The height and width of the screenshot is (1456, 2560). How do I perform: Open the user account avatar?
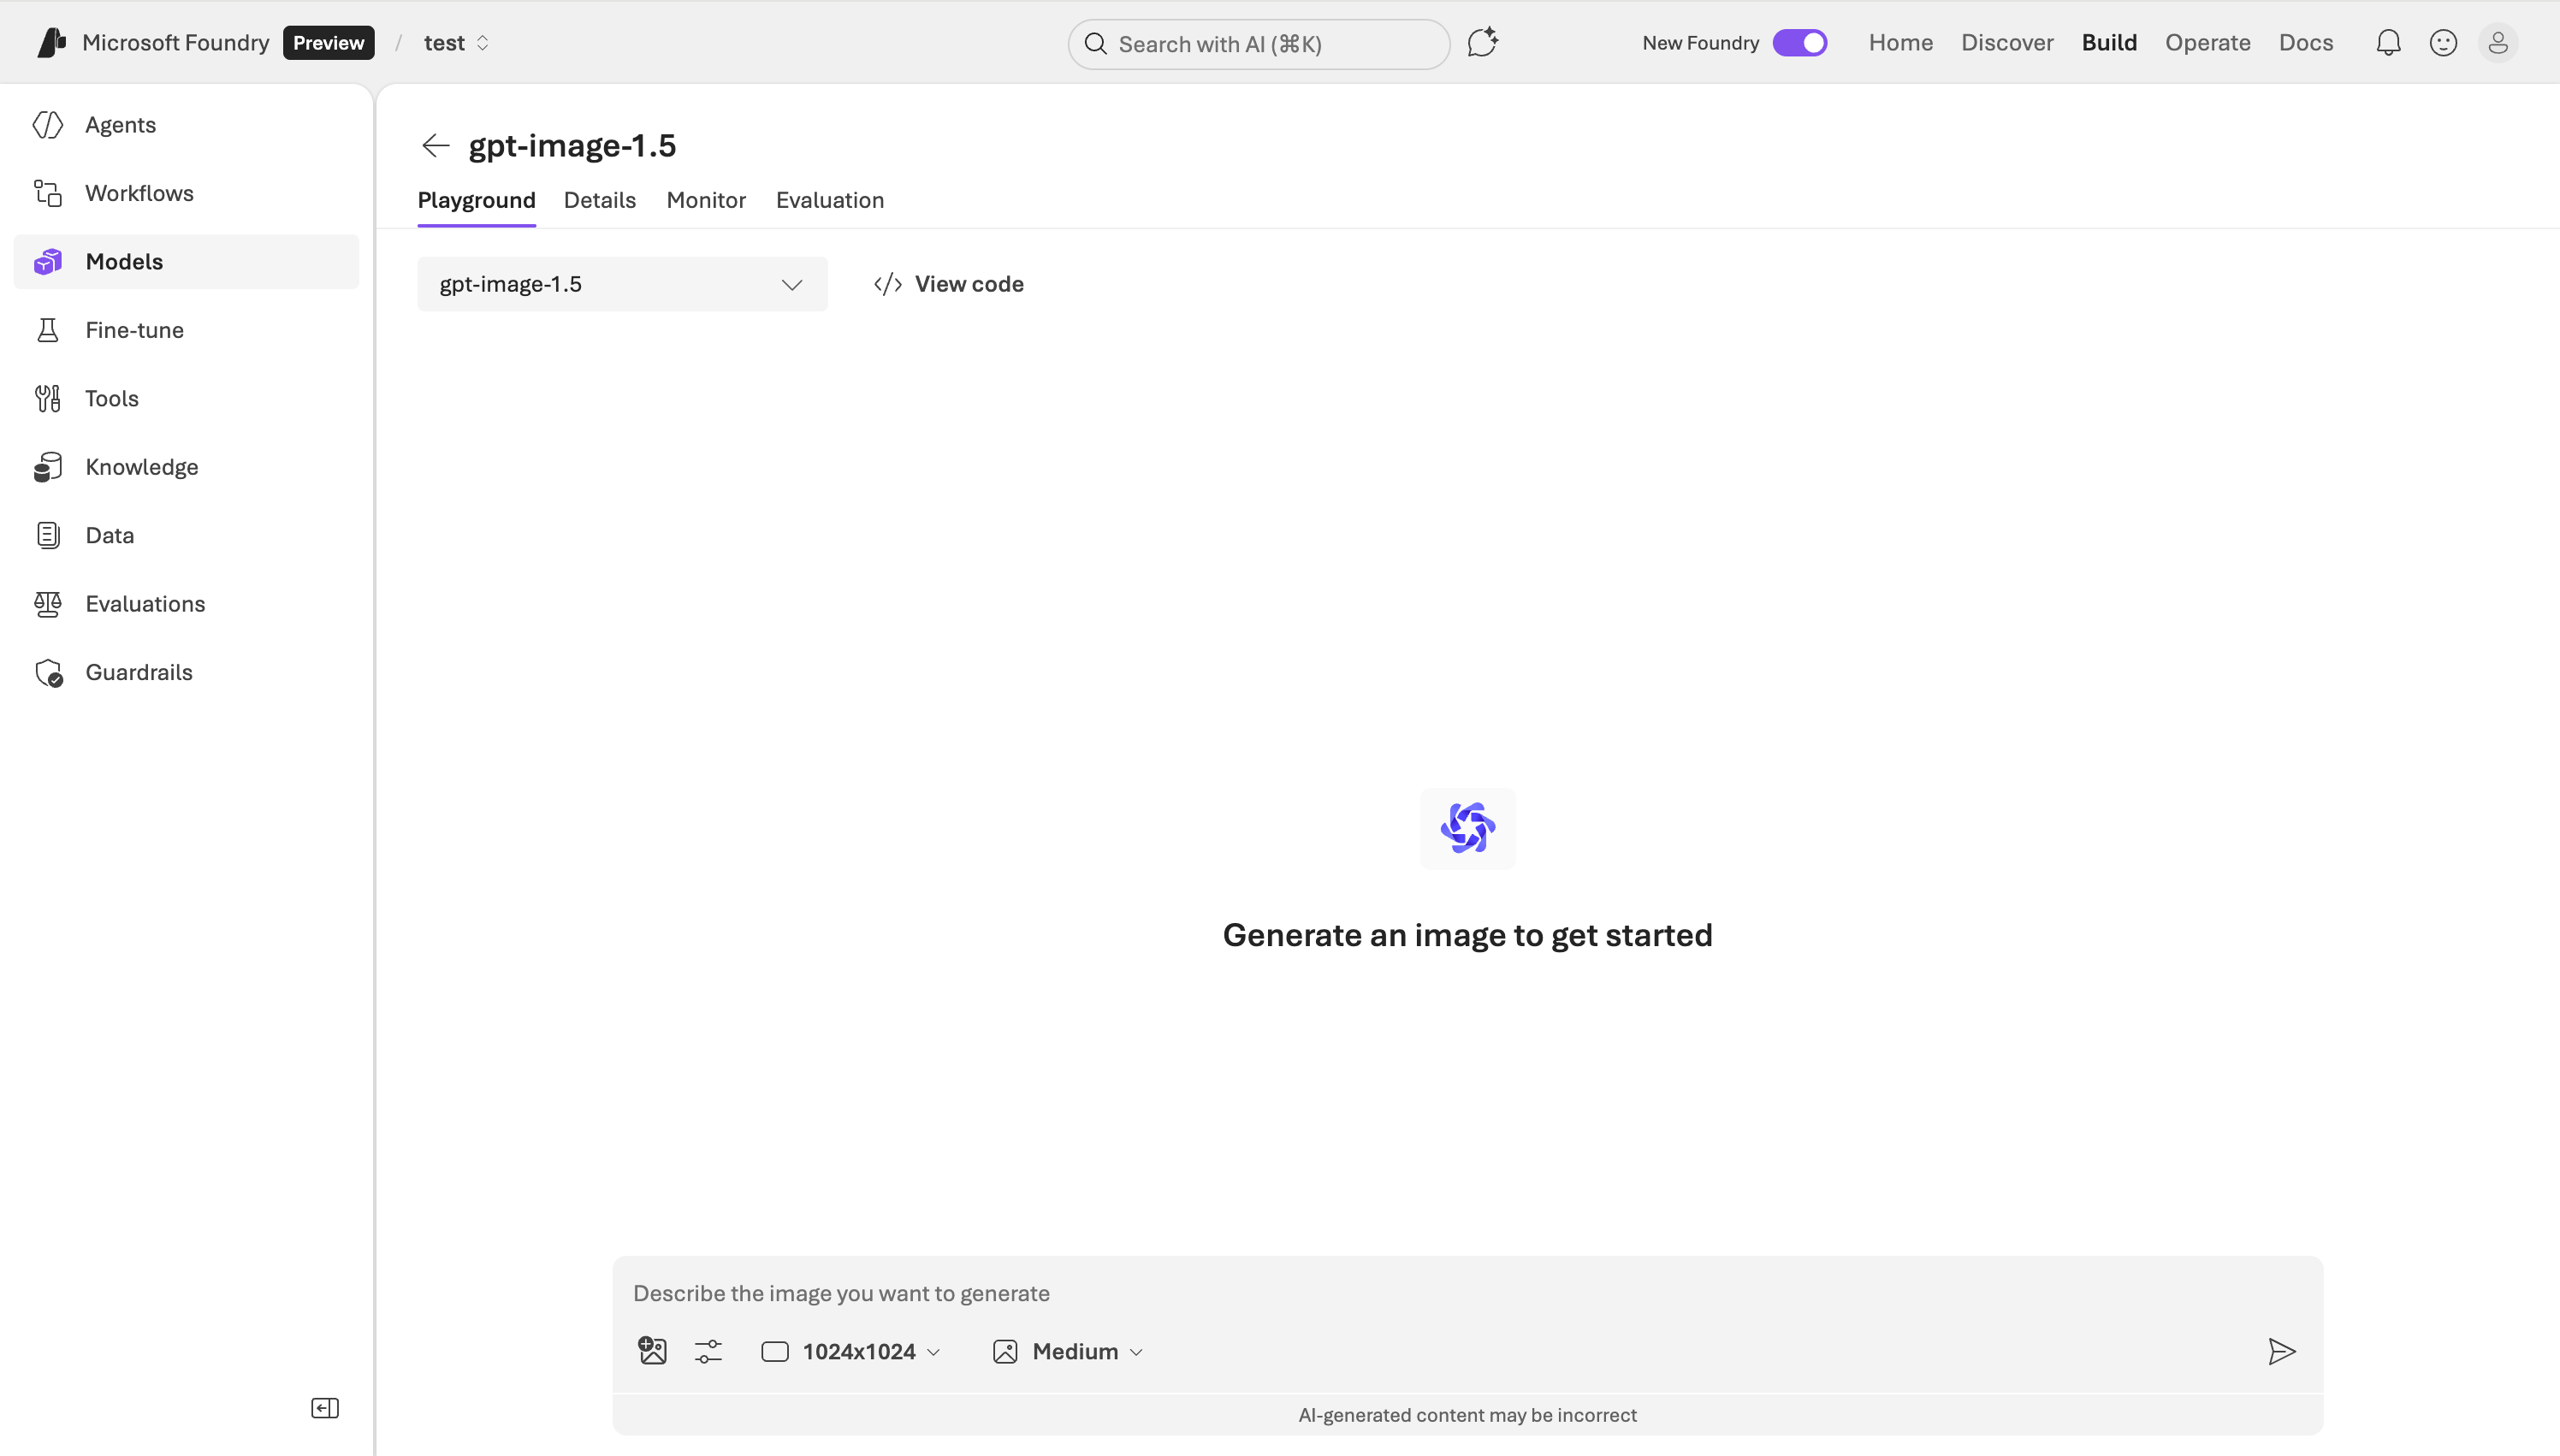pos(2497,43)
